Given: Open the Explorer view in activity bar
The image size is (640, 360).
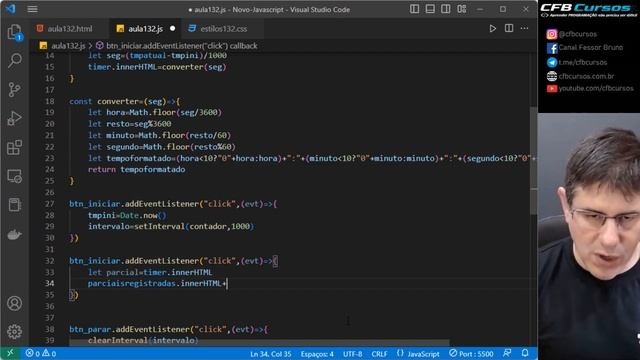Looking at the screenshot, I should [14, 32].
